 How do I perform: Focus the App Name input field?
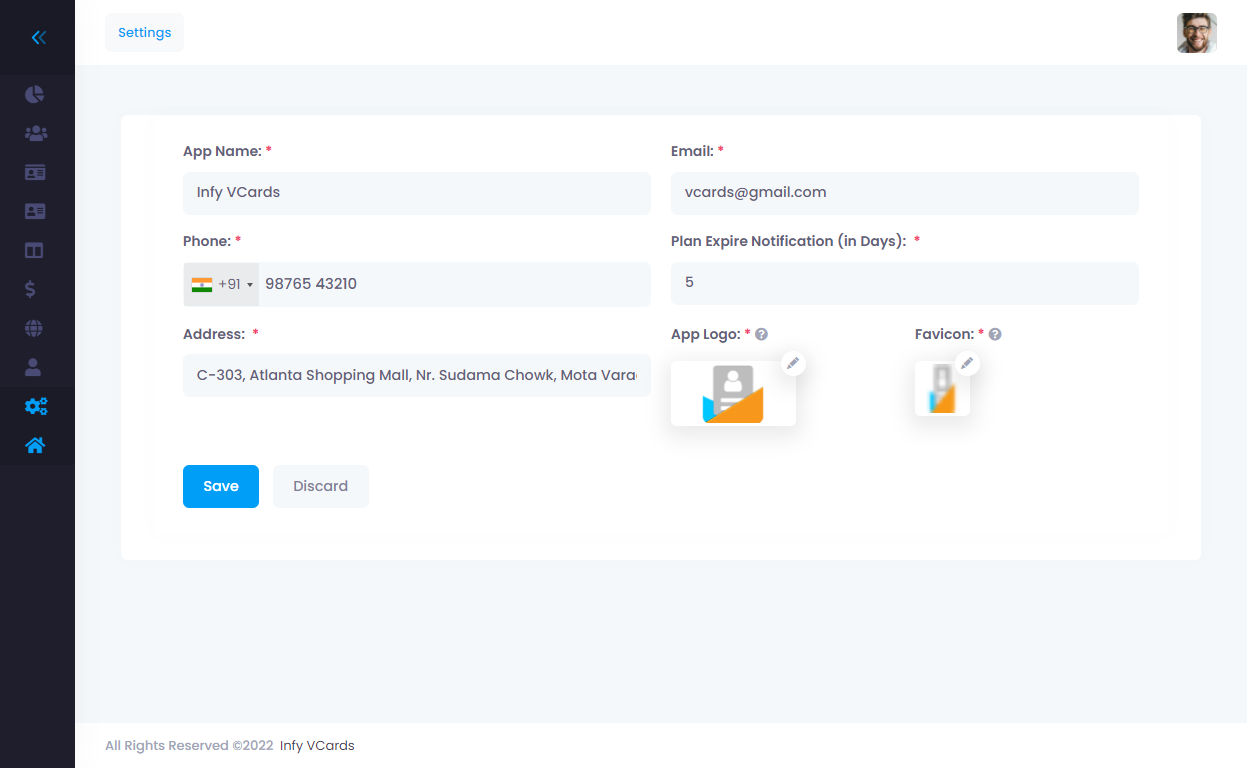[416, 193]
